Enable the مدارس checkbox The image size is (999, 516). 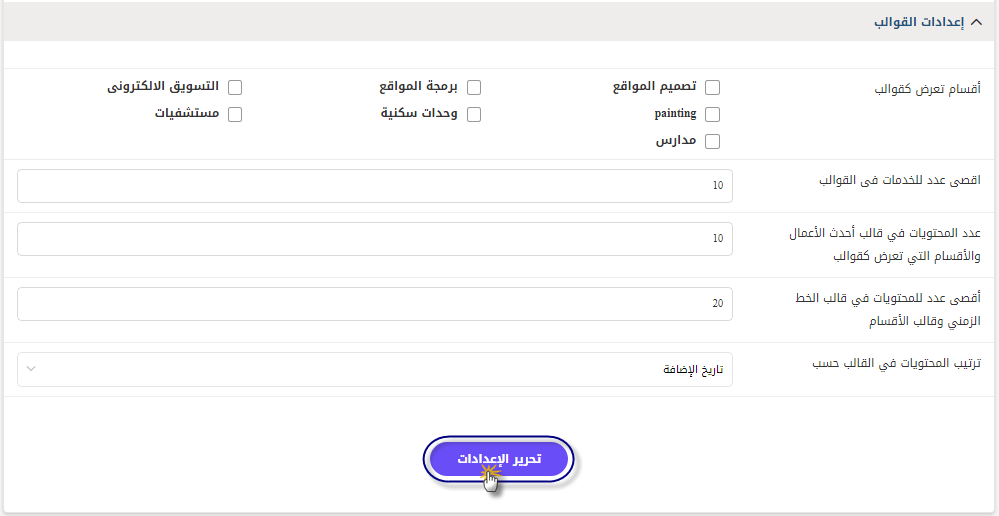[712, 141]
